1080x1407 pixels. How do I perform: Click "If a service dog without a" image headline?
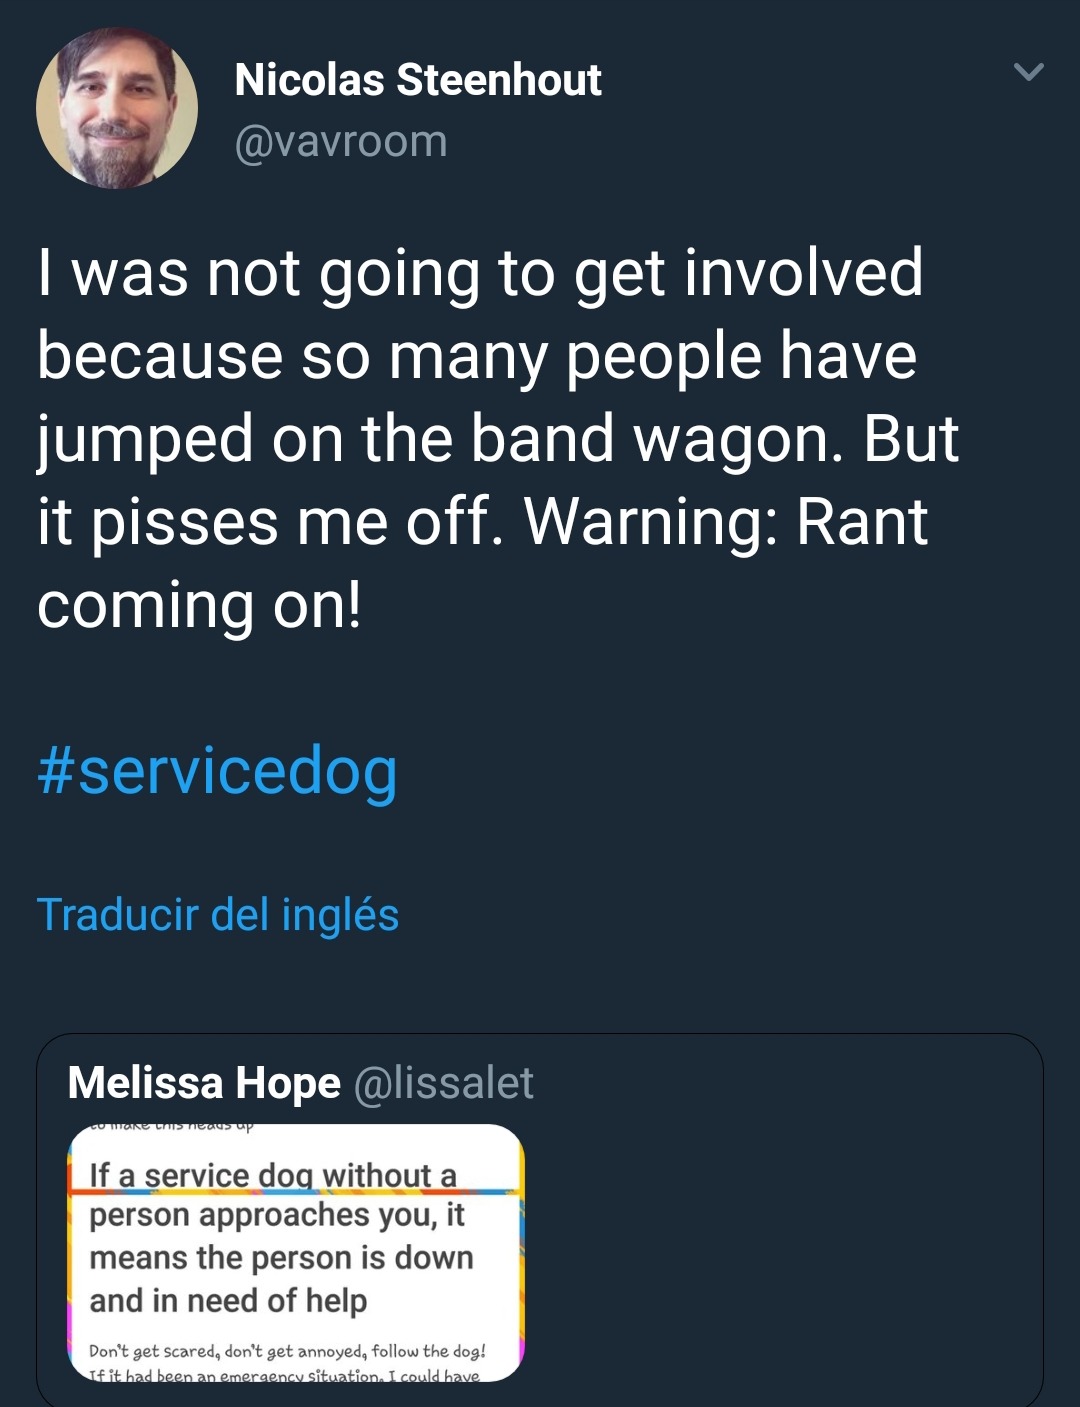273,1175
